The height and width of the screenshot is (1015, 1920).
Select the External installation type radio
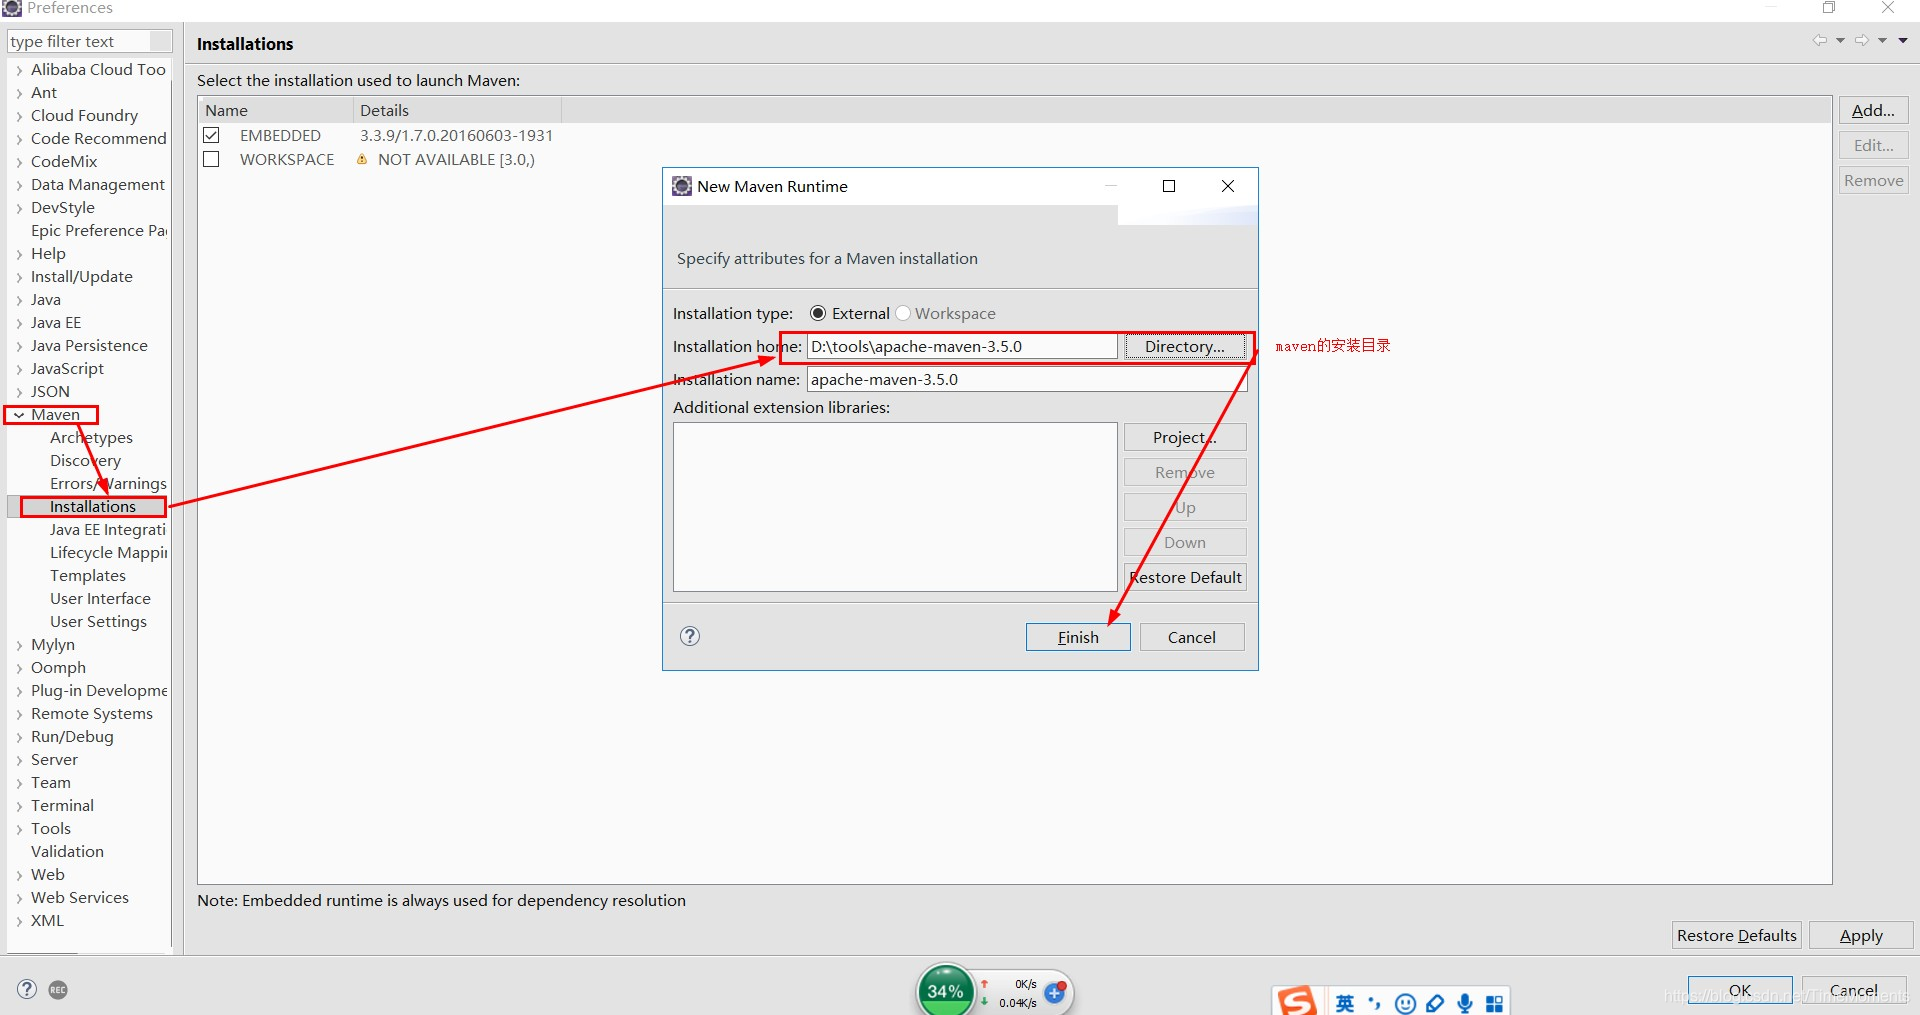818,313
